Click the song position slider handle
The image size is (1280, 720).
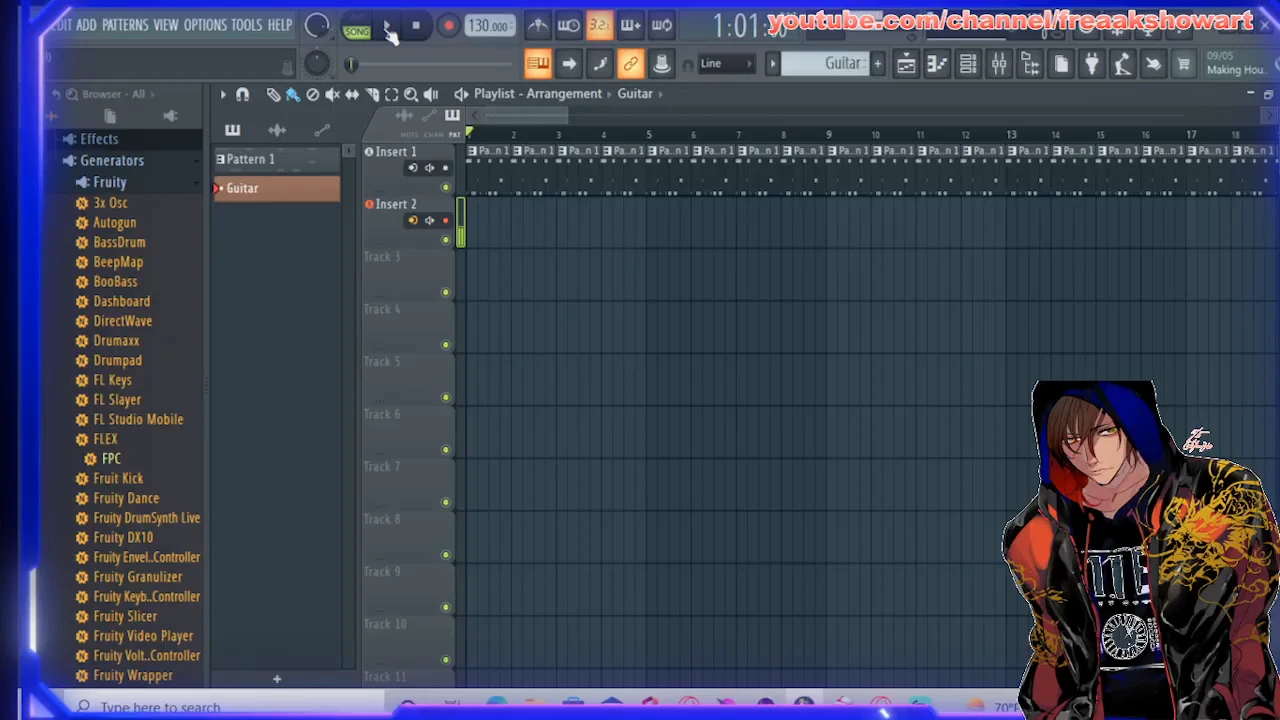(x=351, y=65)
